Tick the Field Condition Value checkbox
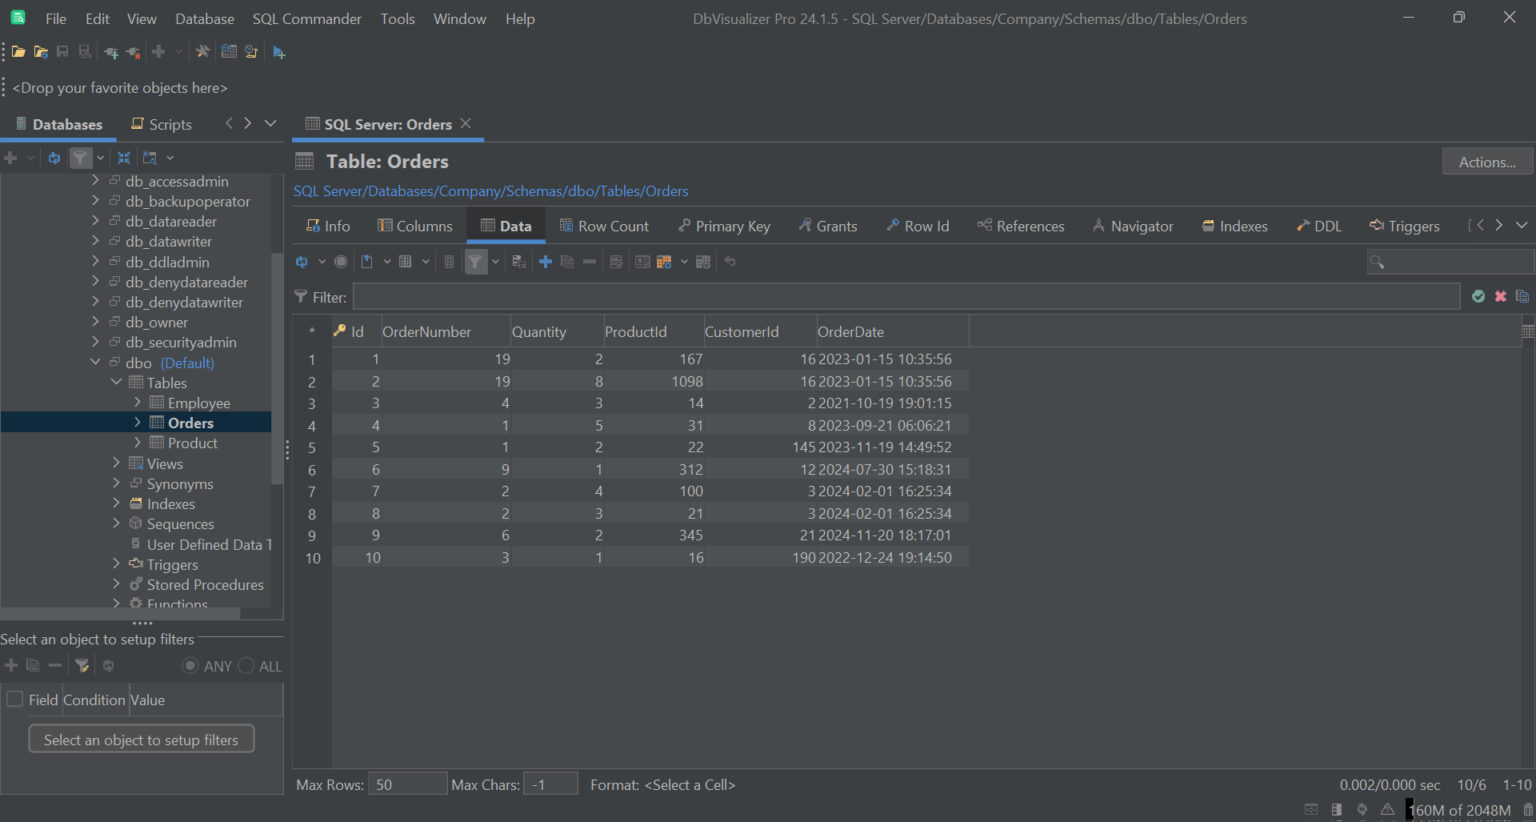The height and width of the screenshot is (822, 1536). pos(15,699)
